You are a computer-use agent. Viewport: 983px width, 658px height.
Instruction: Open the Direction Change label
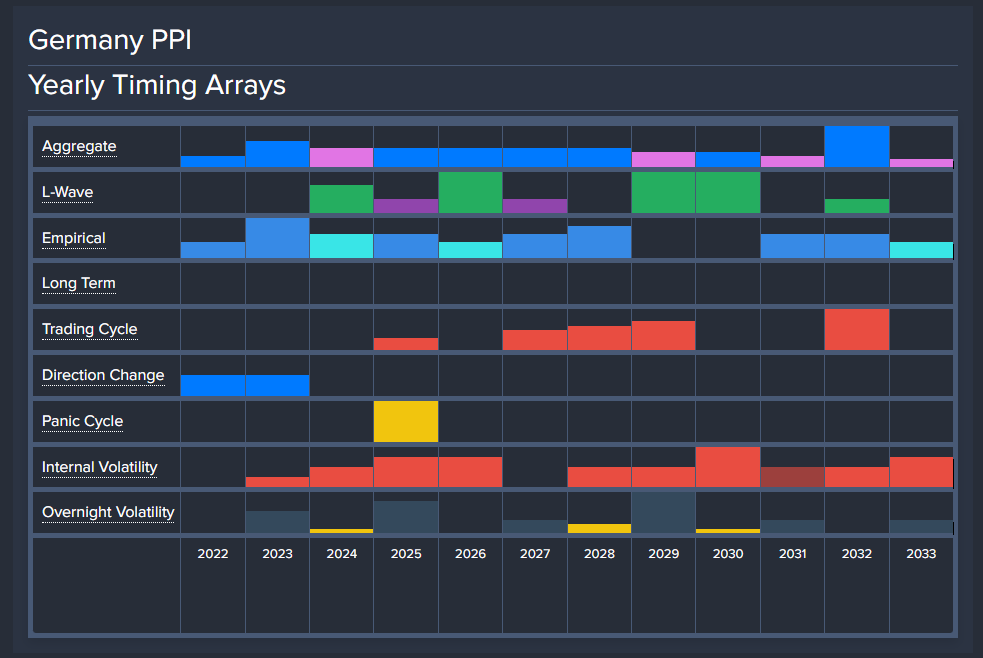(103, 375)
